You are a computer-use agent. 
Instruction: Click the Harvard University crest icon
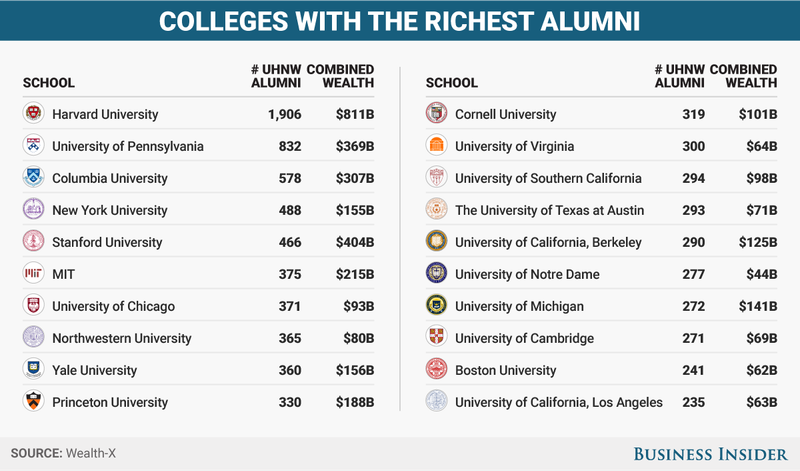coord(34,113)
